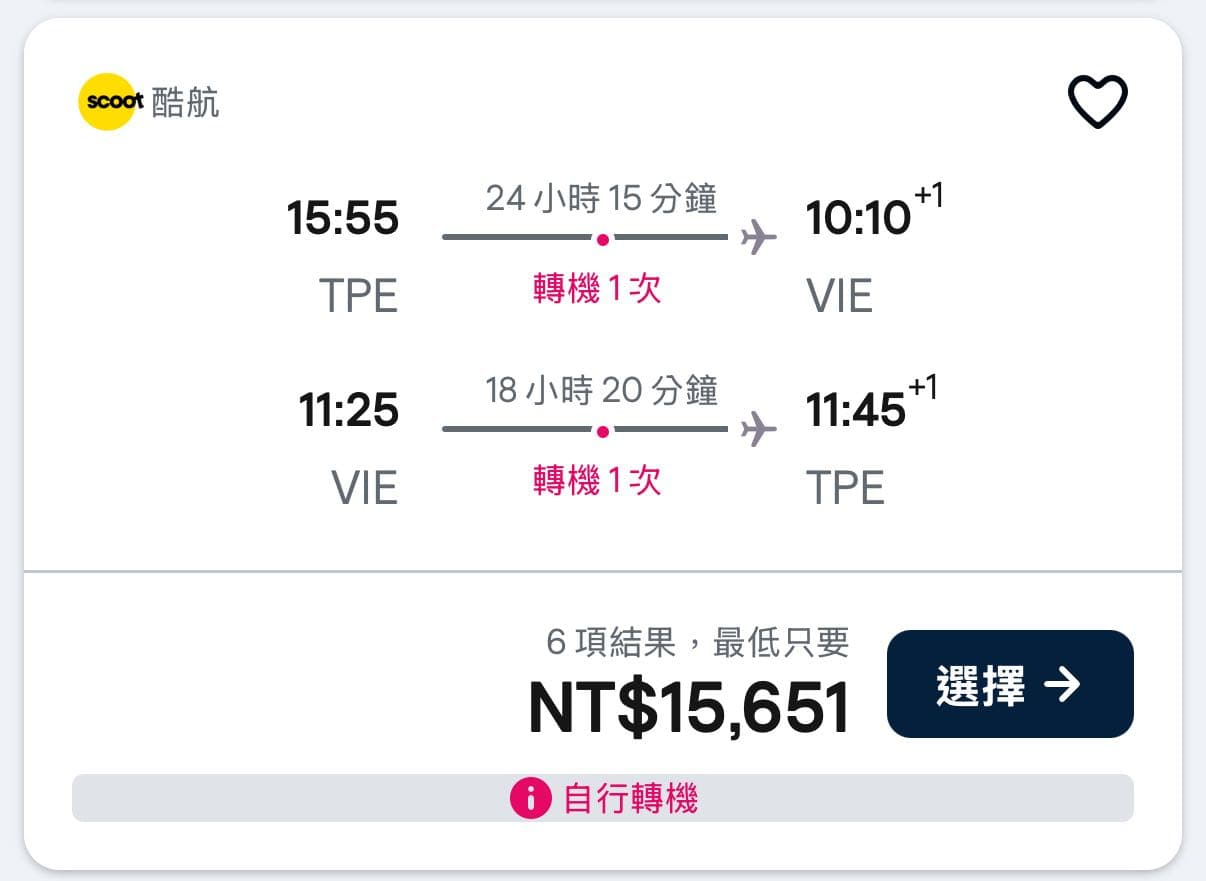Click outbound arrival time 10:10
The image size is (1206, 881).
[859, 218]
